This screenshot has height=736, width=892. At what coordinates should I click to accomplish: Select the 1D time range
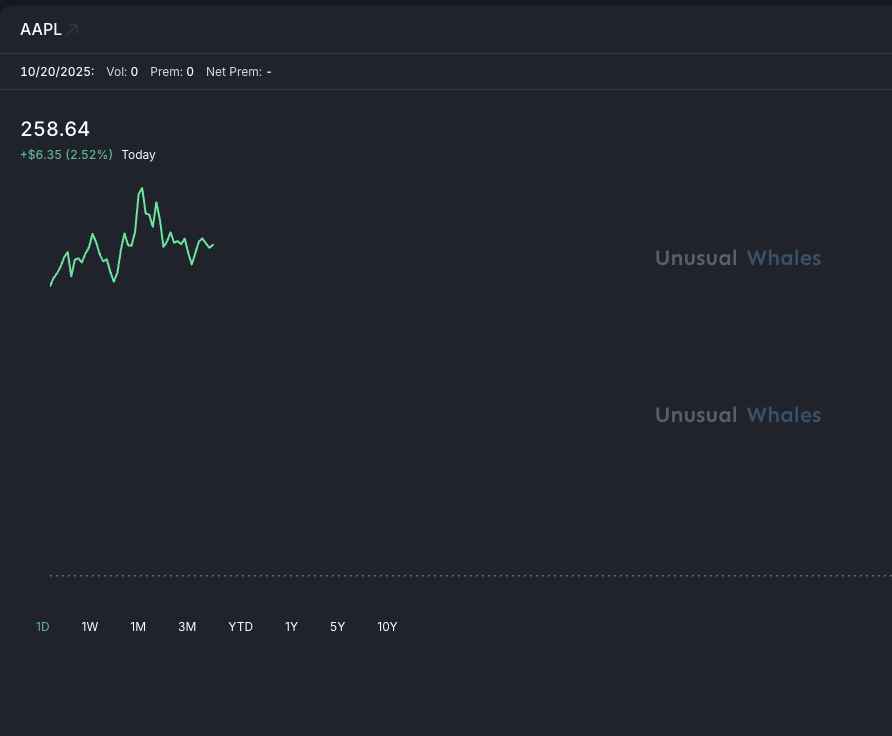pos(43,627)
